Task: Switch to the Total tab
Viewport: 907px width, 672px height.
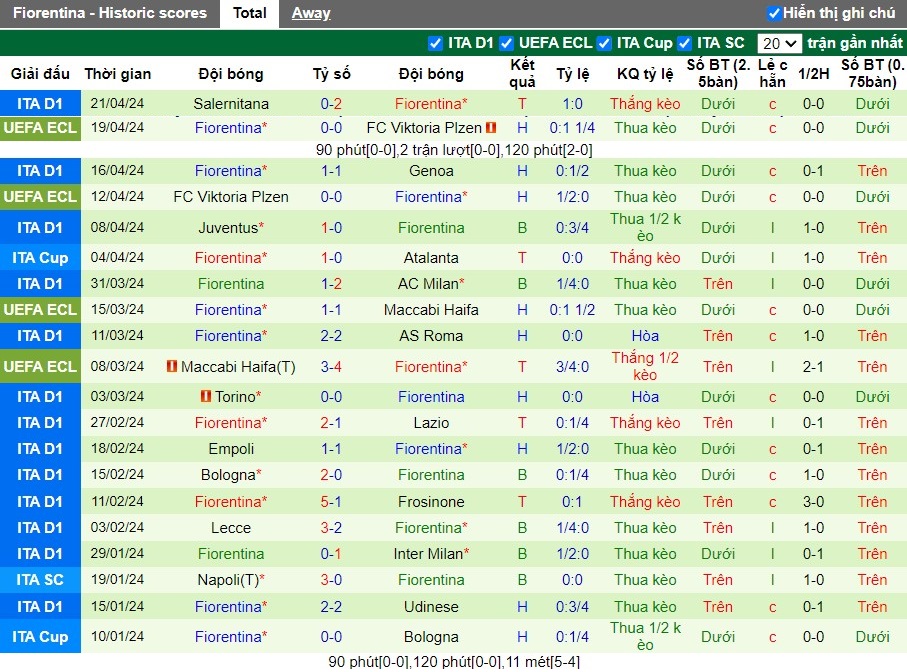Action: pyautogui.click(x=249, y=13)
